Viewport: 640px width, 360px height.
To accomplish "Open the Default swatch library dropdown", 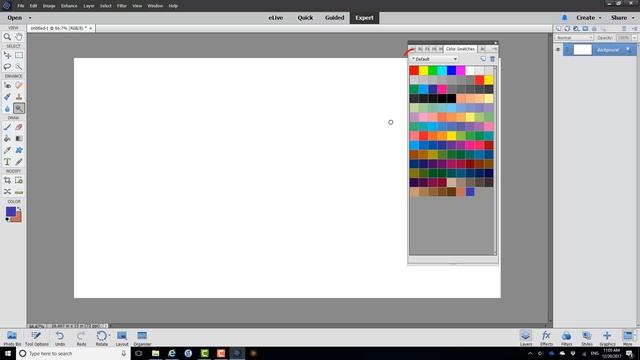I will (434, 59).
